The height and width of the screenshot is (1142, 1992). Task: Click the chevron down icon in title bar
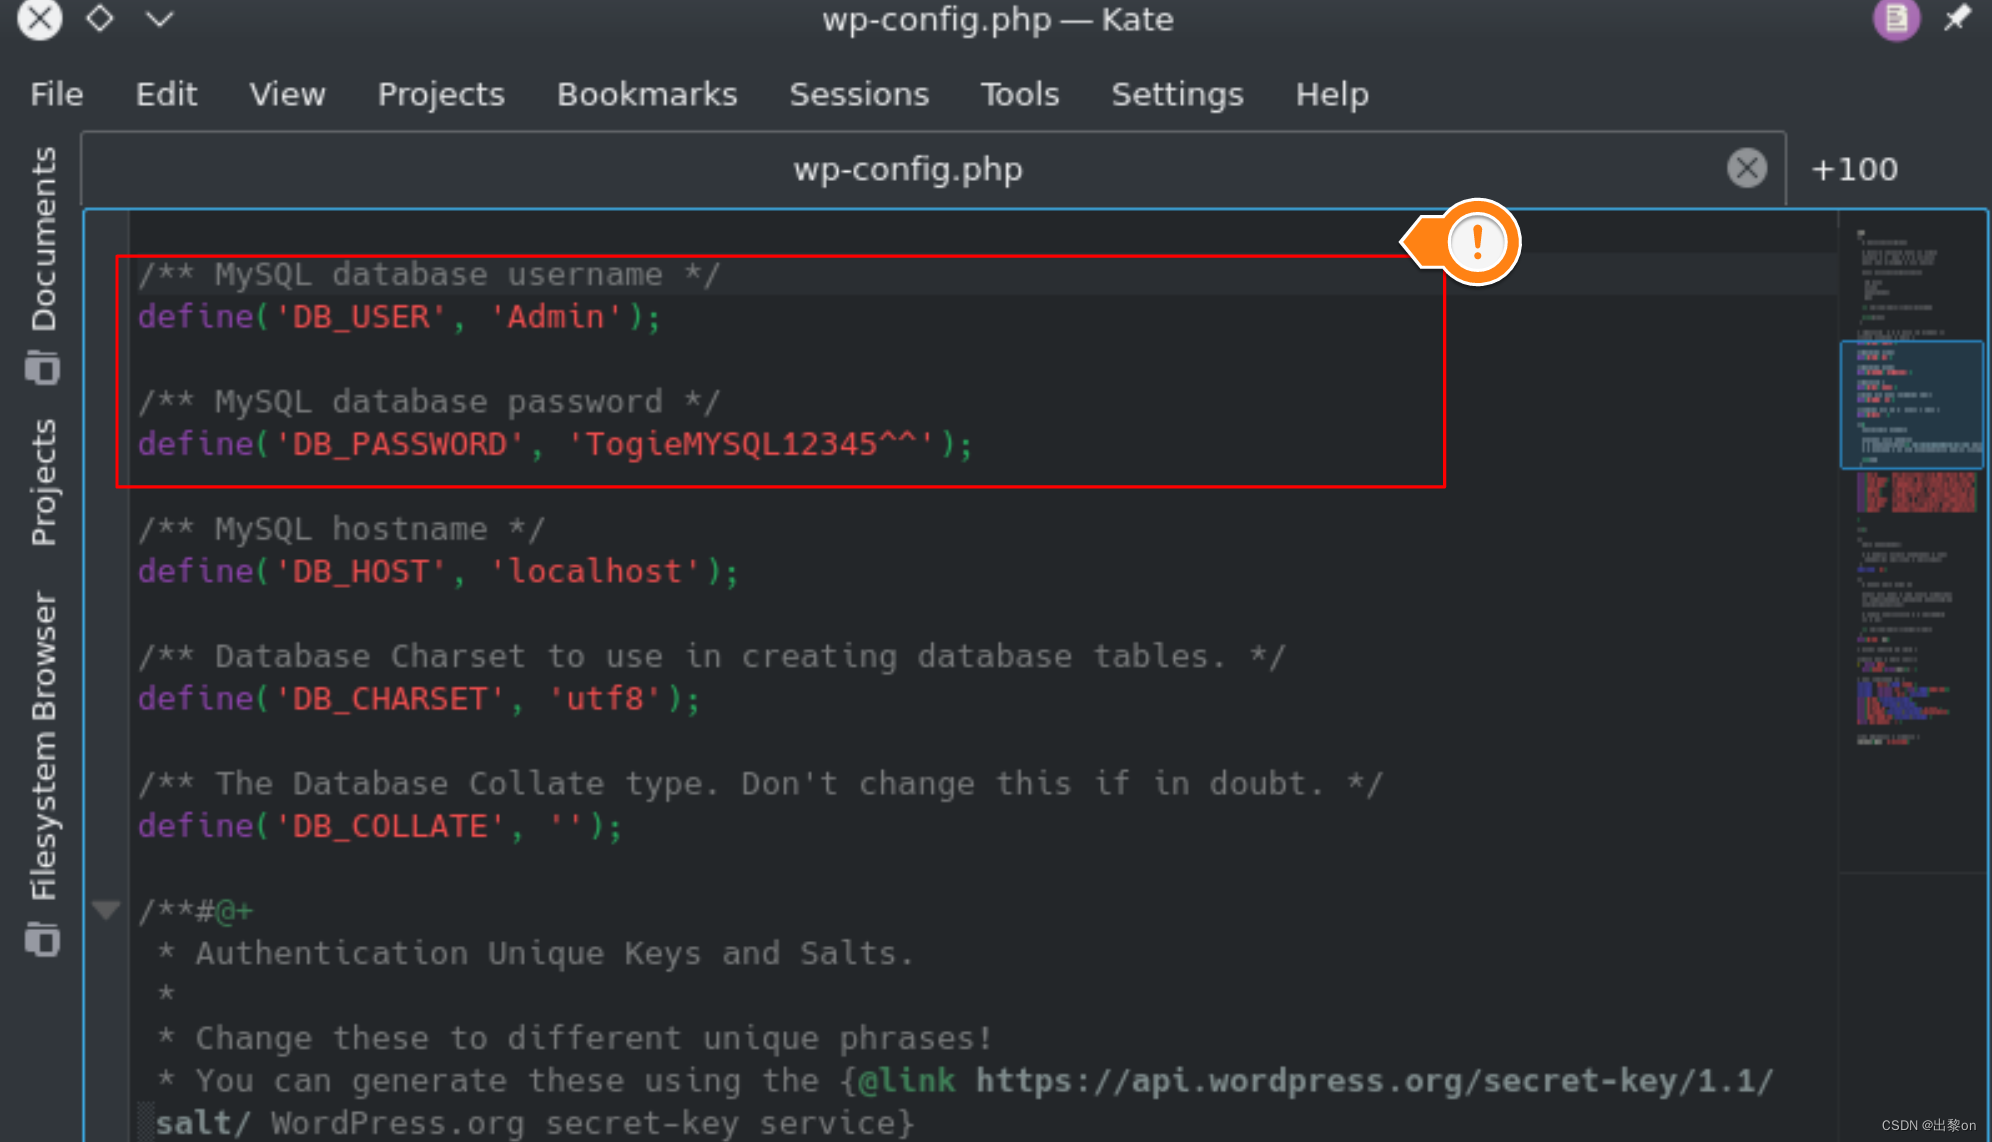tap(159, 18)
